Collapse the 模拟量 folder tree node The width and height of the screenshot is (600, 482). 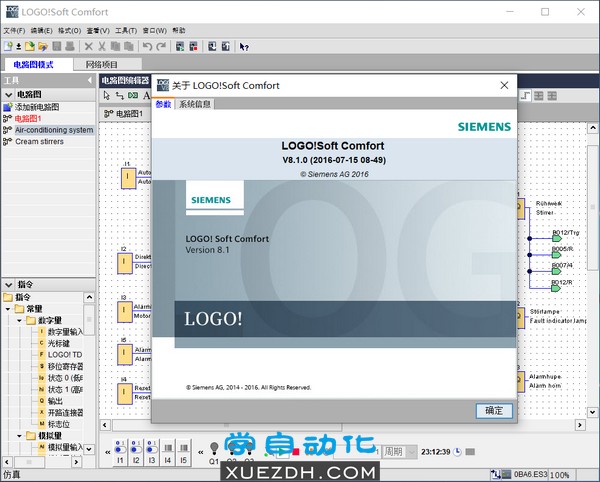[20, 436]
